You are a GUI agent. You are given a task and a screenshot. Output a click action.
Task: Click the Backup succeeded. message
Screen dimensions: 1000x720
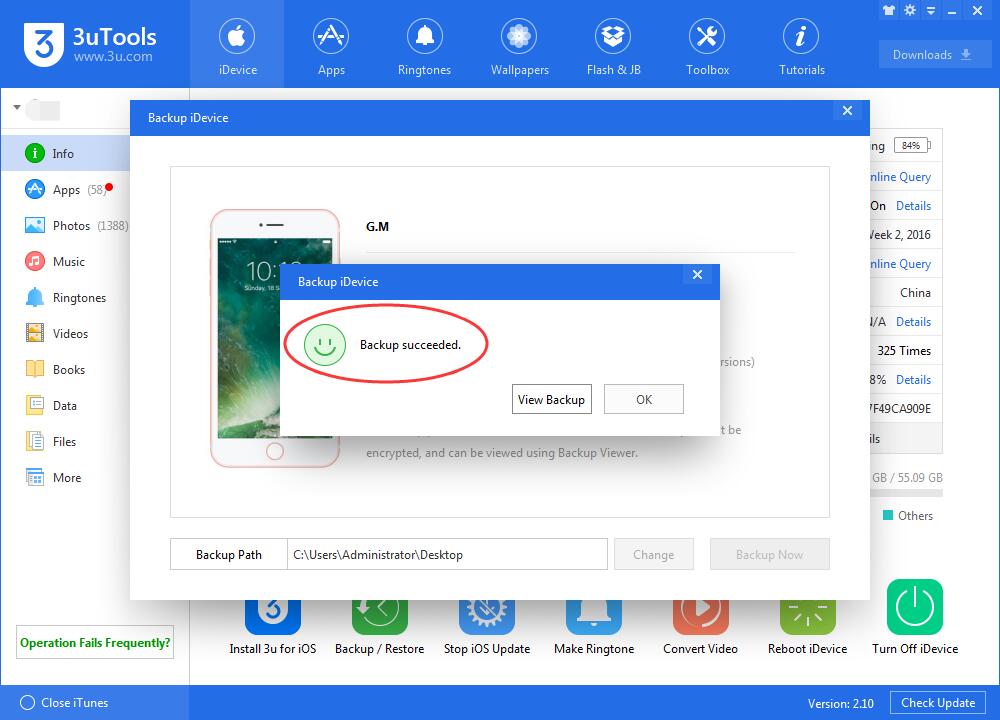(410, 345)
